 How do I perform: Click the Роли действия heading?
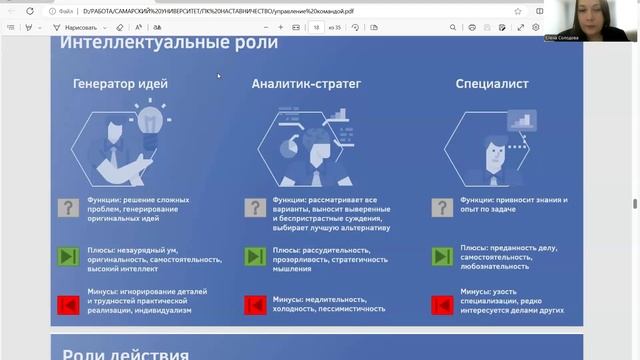point(126,354)
